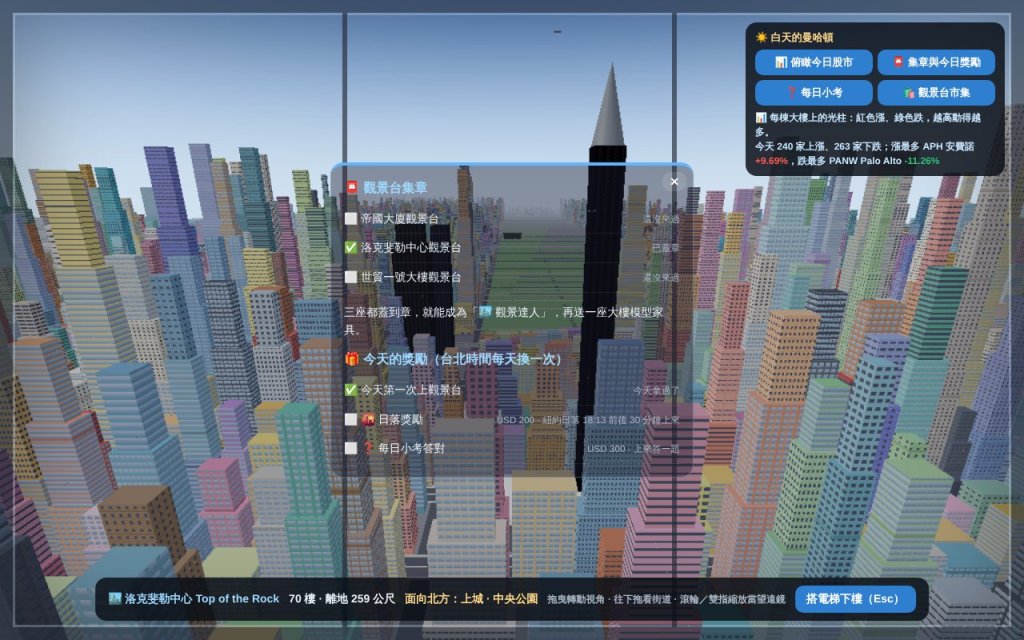This screenshot has width=1024, height=640.
Task: Toggle the 世貿一號大樓觀景台 checkbox
Action: (351, 277)
